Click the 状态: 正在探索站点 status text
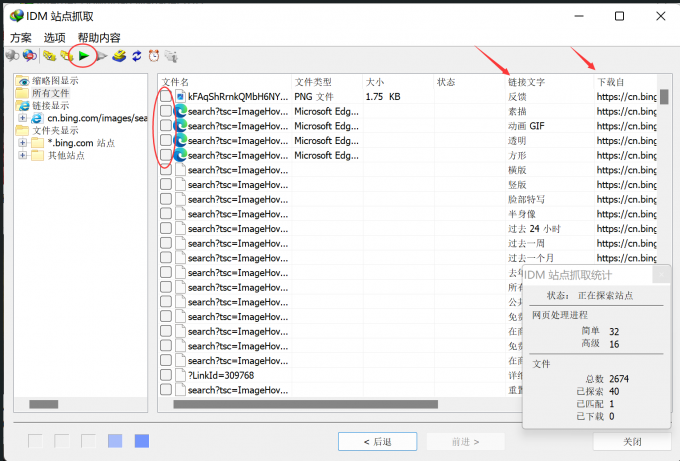Screen dimensions: 680x461 tap(589, 296)
